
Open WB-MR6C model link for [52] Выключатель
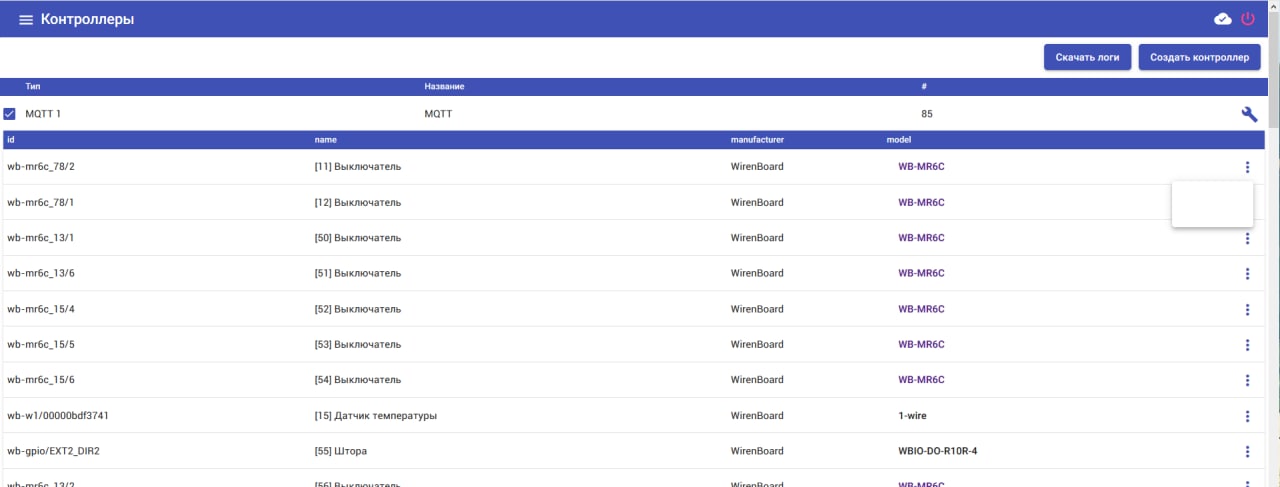[921, 309]
